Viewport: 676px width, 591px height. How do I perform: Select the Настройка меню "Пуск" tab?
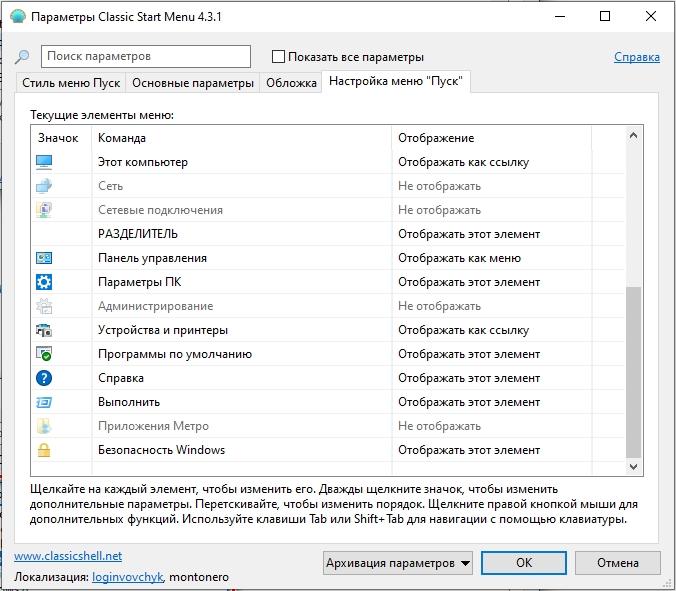click(396, 81)
